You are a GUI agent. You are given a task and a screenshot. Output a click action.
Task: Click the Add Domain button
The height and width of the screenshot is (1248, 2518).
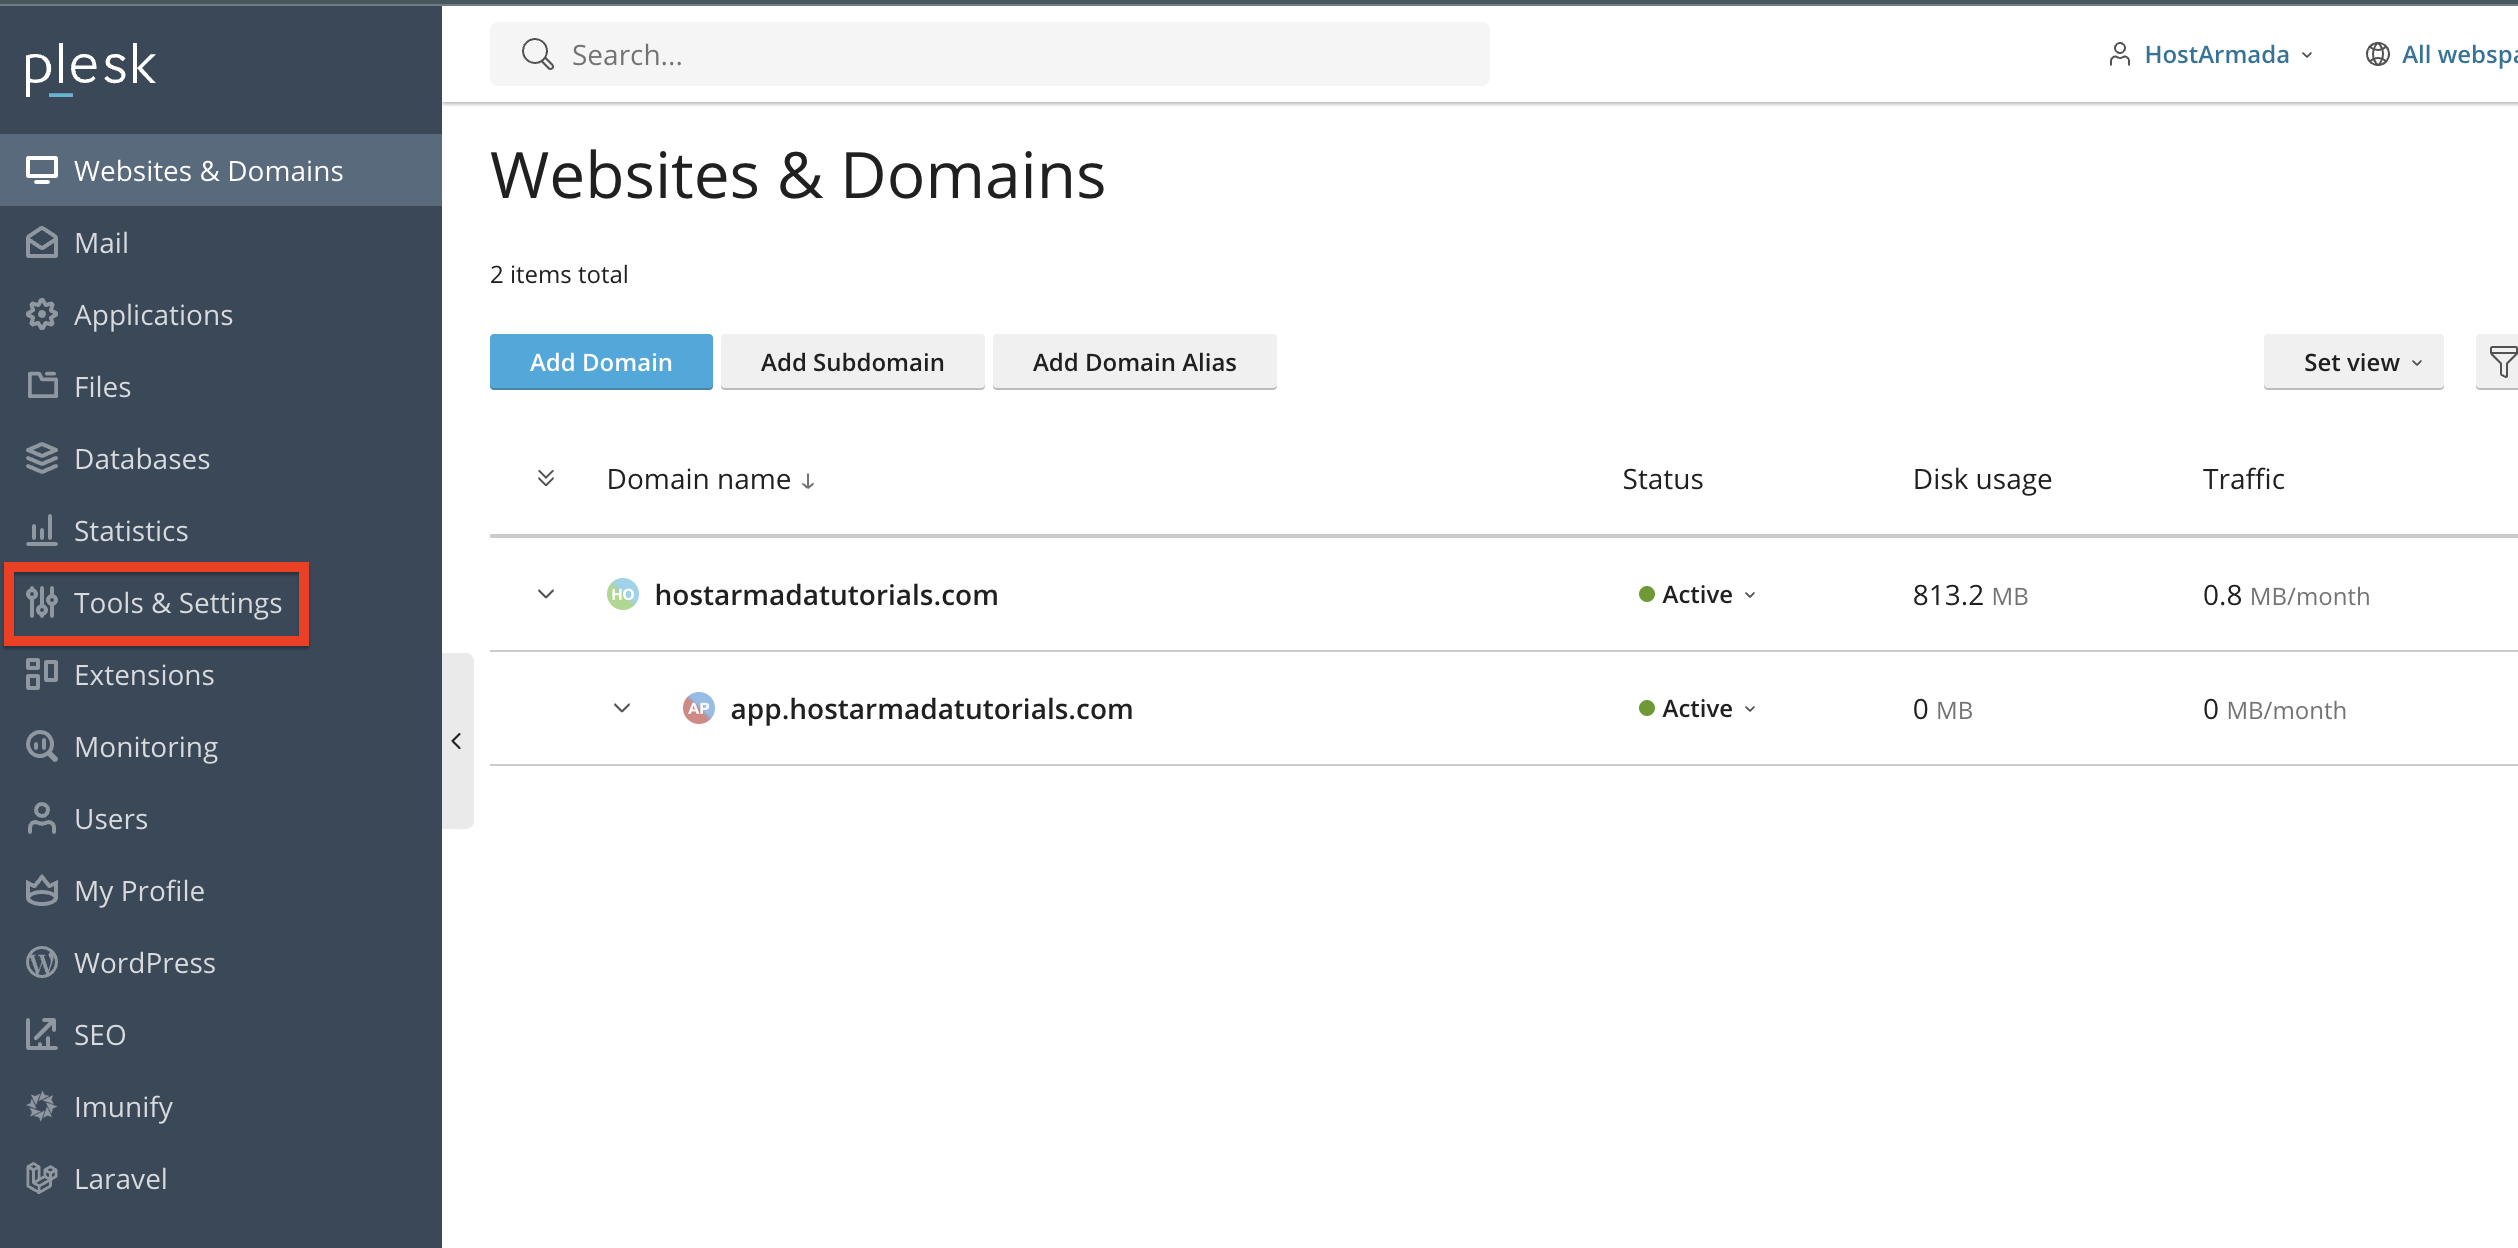[601, 362]
